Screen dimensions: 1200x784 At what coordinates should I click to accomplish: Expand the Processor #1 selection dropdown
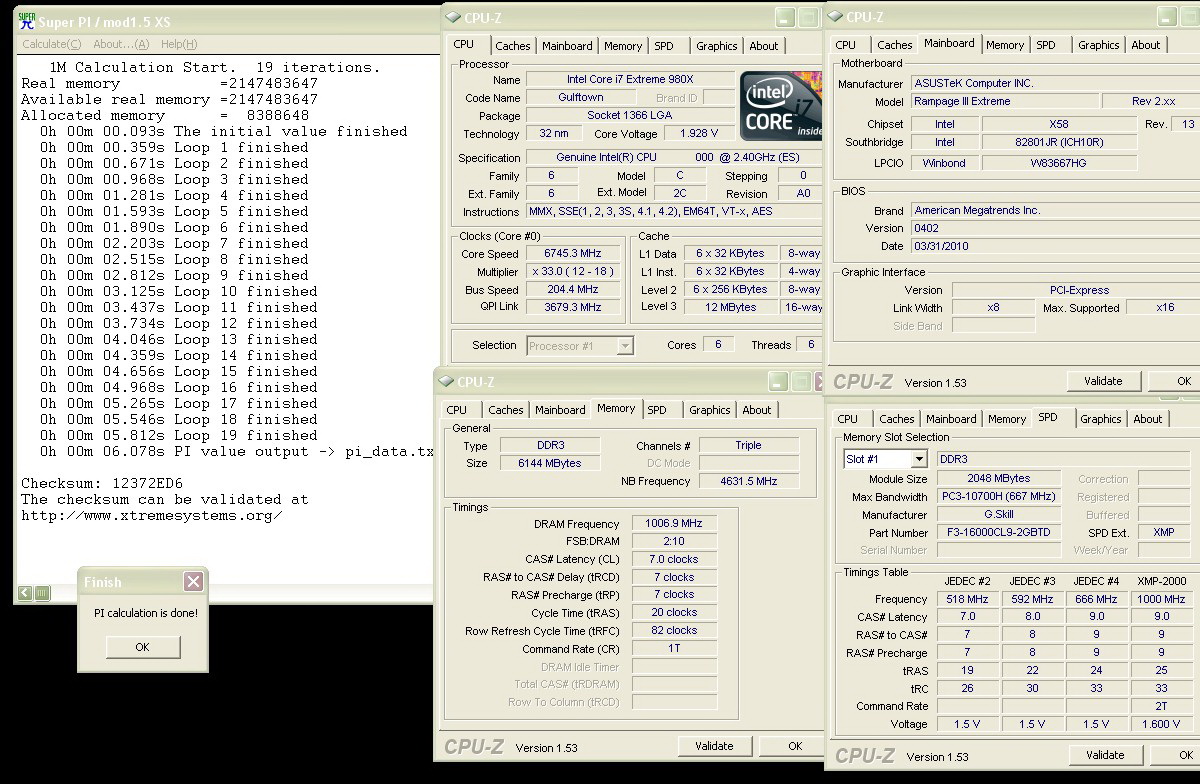tap(624, 346)
